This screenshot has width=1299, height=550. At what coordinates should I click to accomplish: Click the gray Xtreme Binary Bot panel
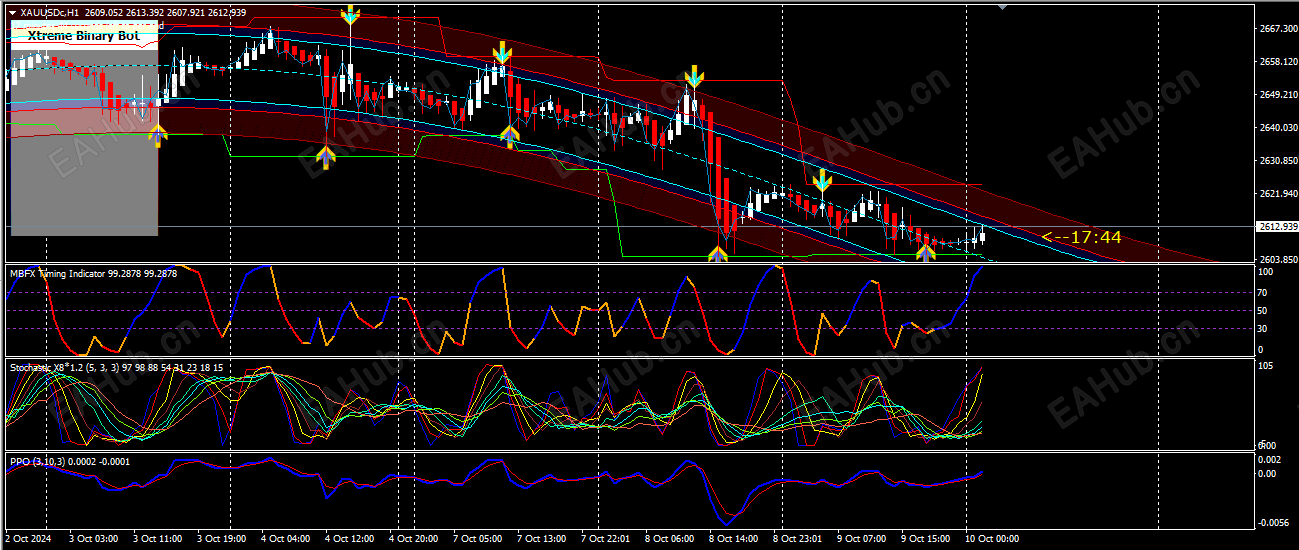84,130
